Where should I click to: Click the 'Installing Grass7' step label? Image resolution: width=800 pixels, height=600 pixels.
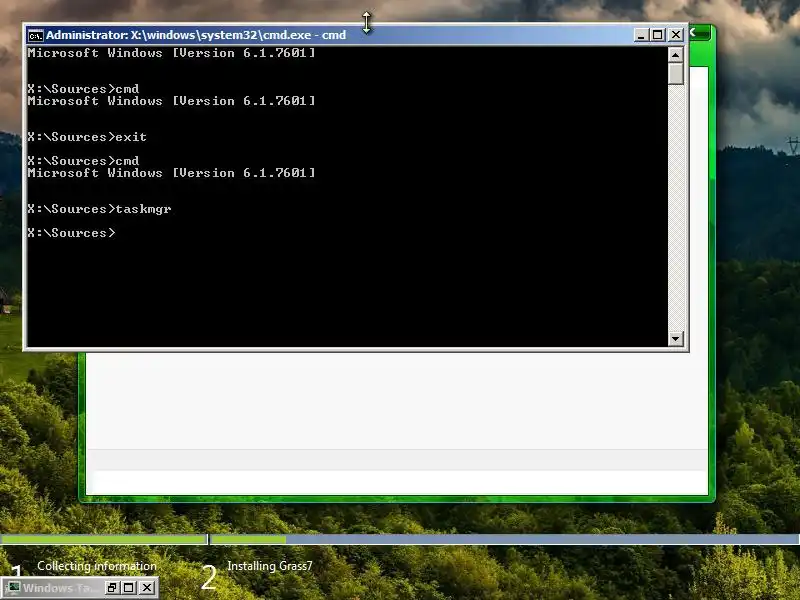pos(270,566)
